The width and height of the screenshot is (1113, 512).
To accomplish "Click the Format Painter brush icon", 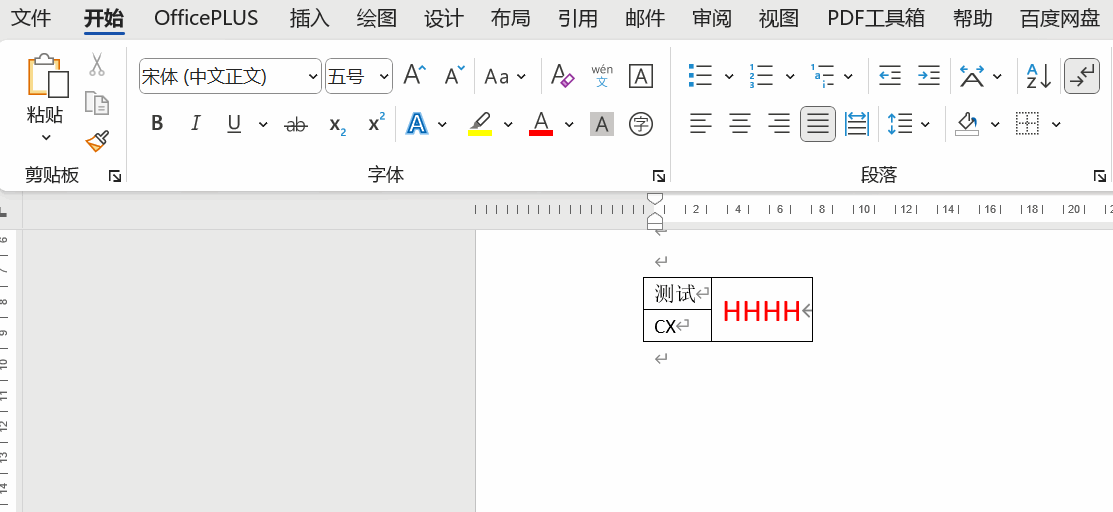I will click(97, 141).
